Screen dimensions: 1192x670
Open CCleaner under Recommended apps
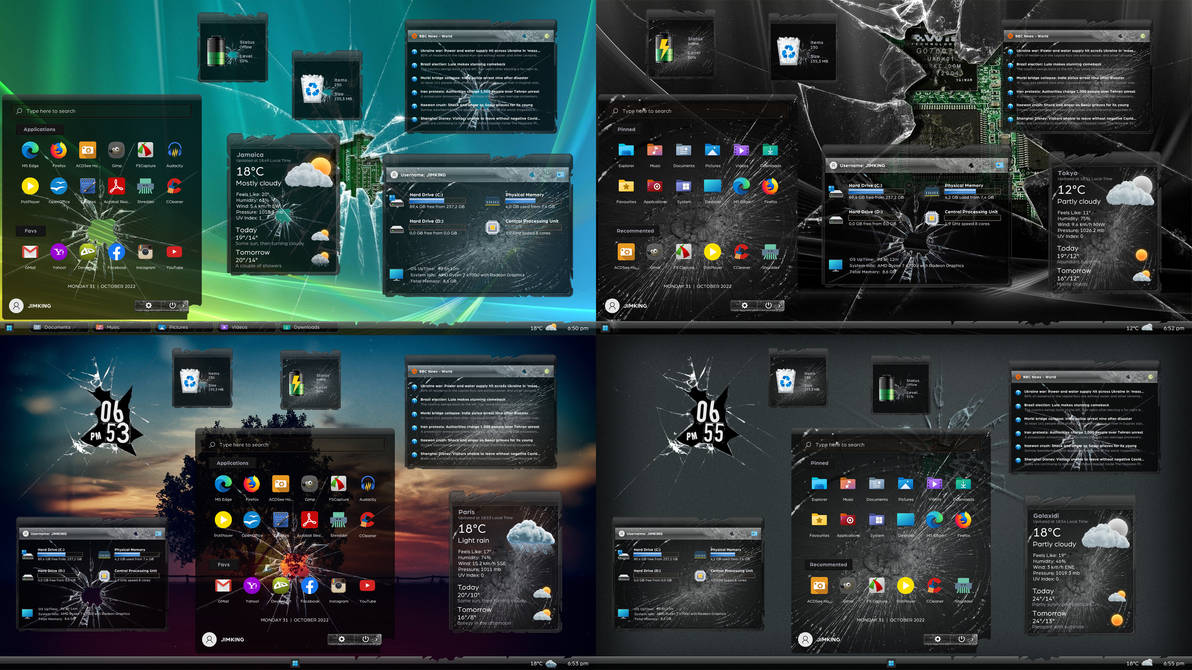[741, 251]
